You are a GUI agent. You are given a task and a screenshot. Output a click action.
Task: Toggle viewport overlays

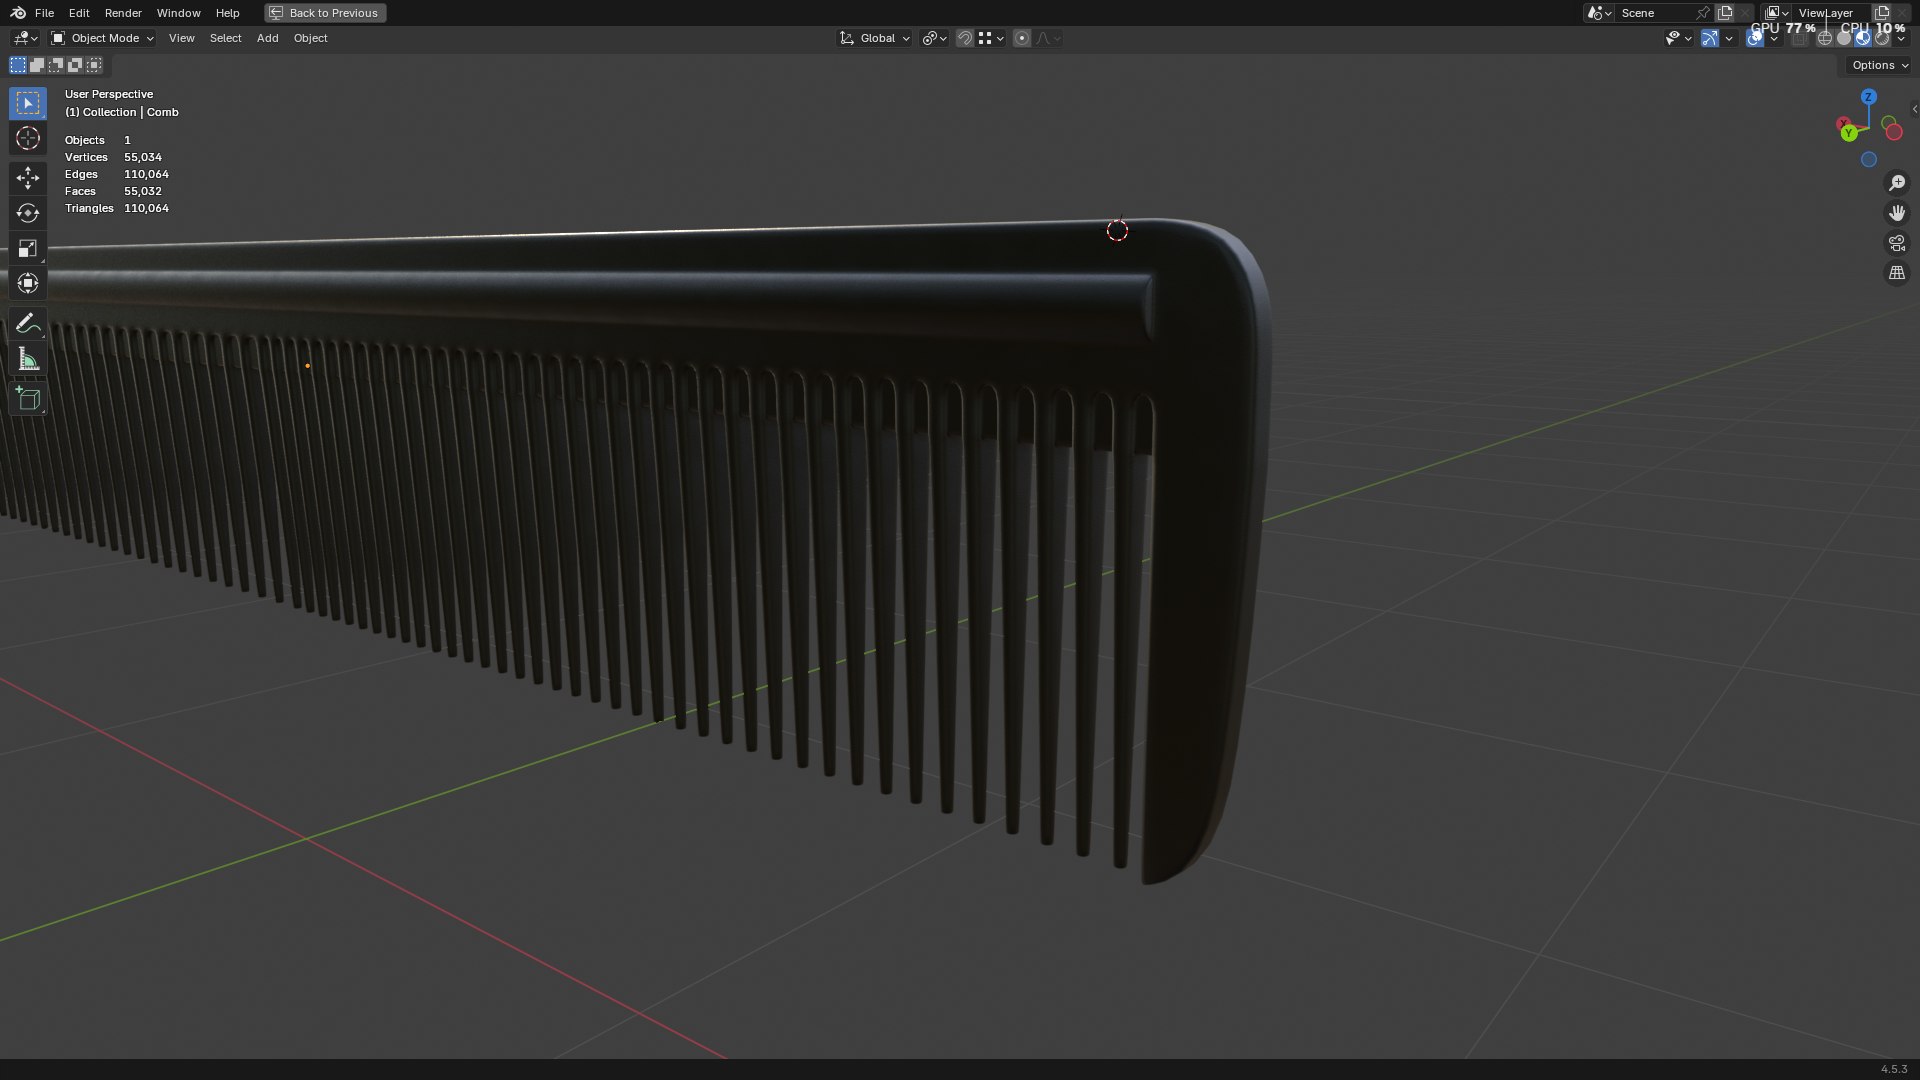click(1755, 38)
